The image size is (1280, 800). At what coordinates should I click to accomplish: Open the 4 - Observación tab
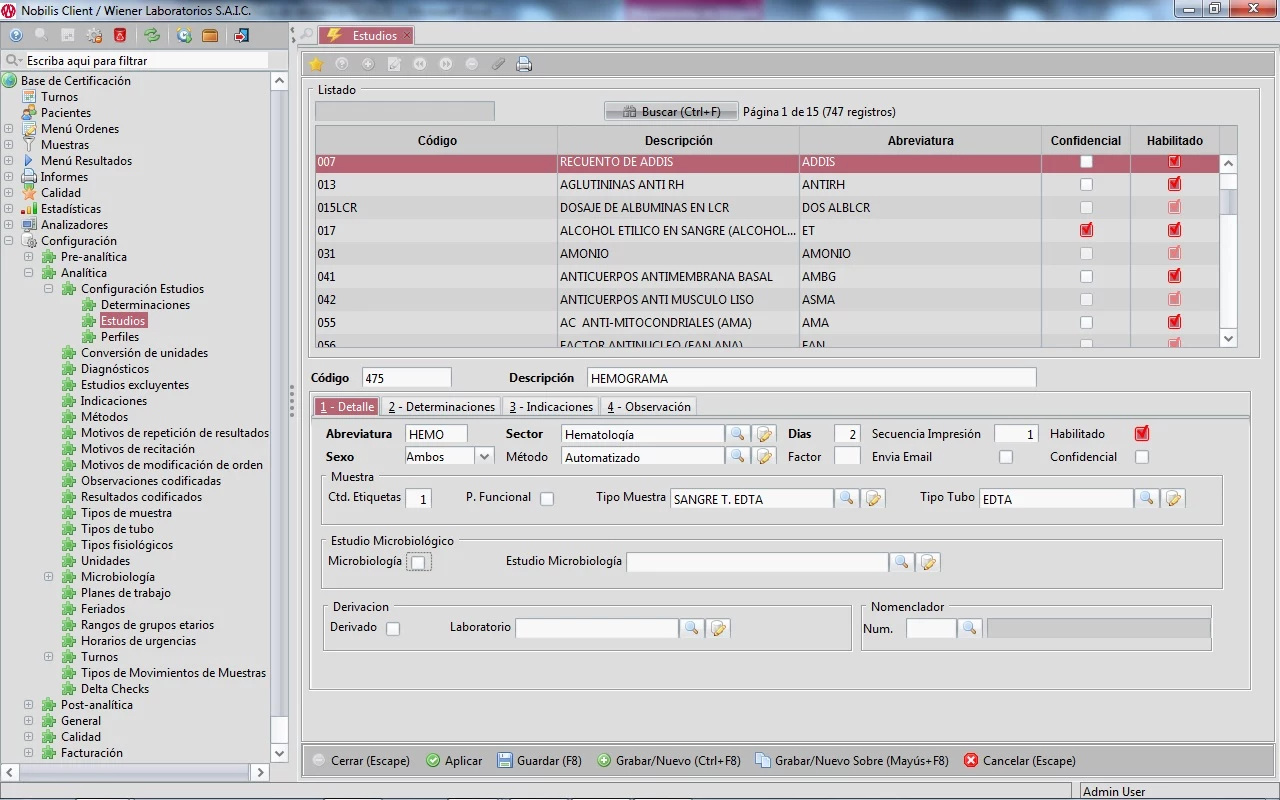[x=648, y=407]
